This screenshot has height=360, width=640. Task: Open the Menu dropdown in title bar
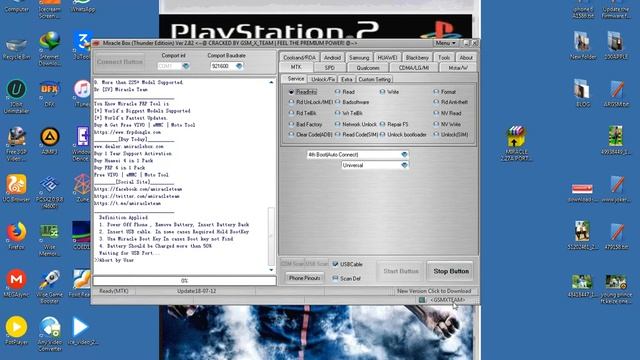[445, 43]
